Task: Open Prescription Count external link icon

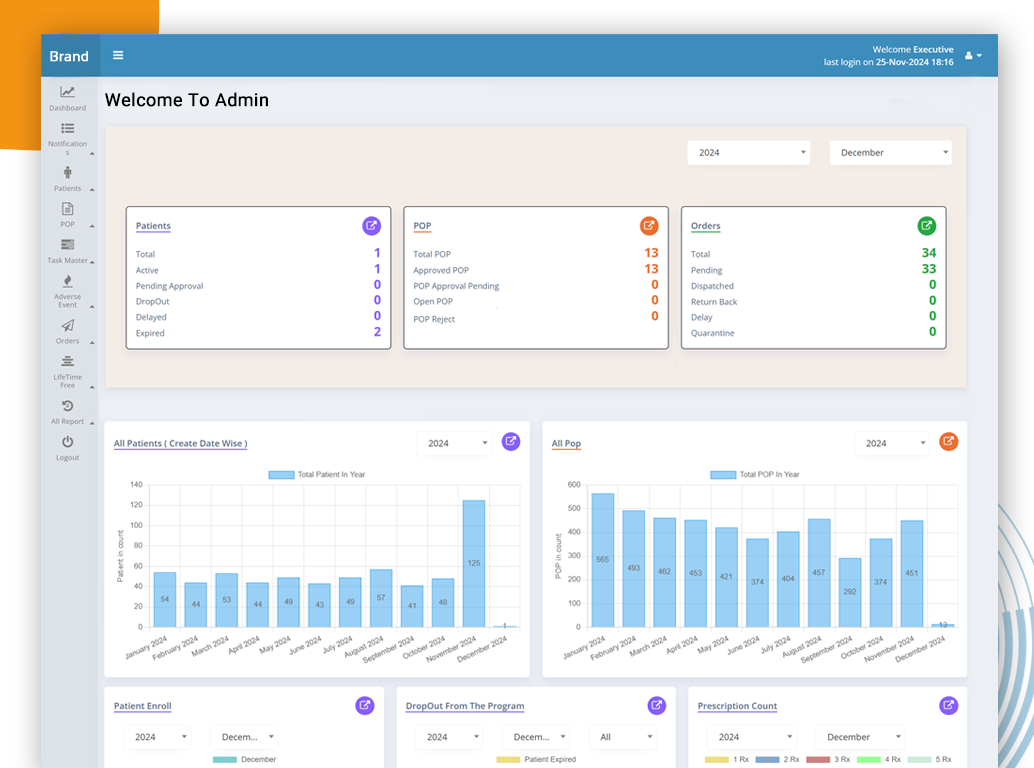Action: pos(948,705)
